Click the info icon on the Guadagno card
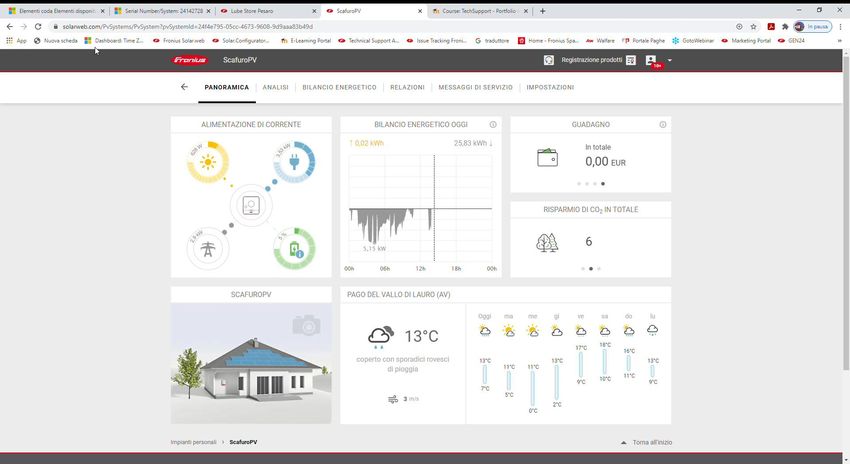850x464 pixels. tap(663, 125)
